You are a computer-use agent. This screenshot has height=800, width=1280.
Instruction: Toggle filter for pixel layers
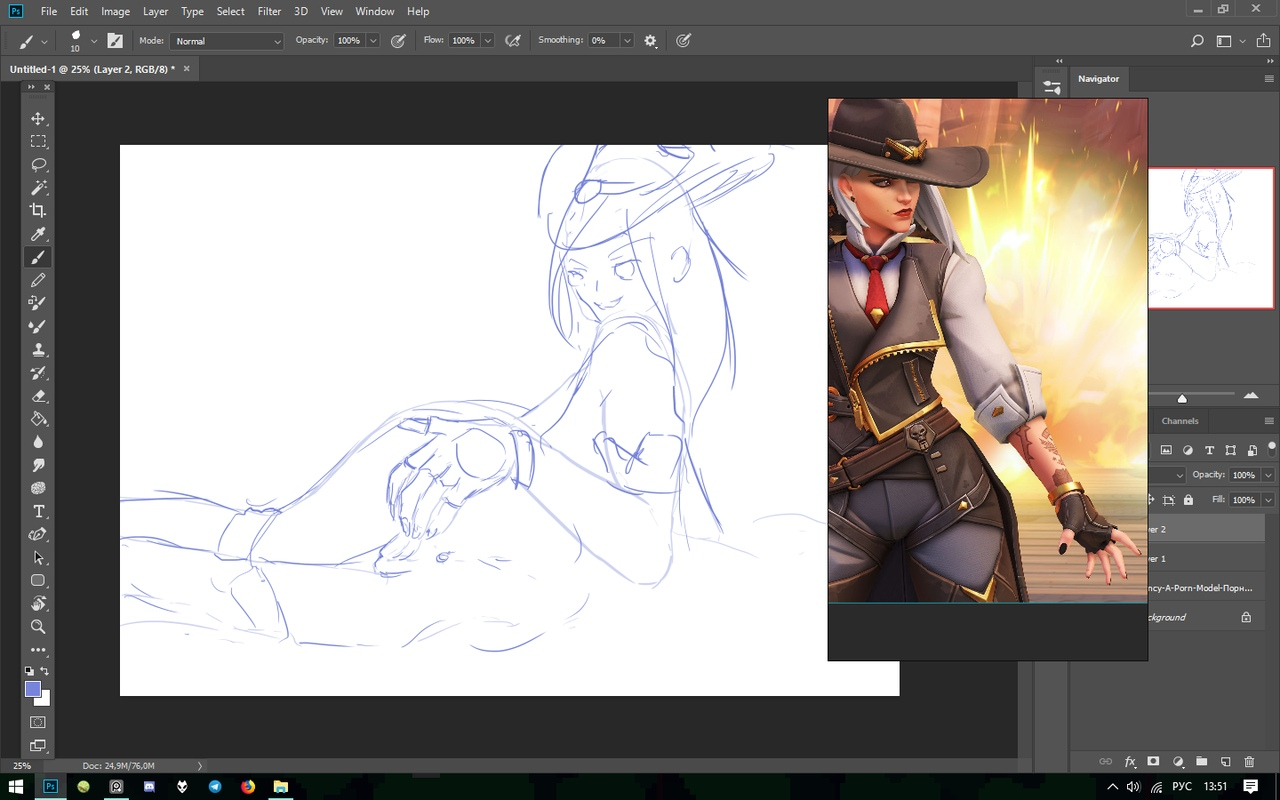(x=1166, y=450)
